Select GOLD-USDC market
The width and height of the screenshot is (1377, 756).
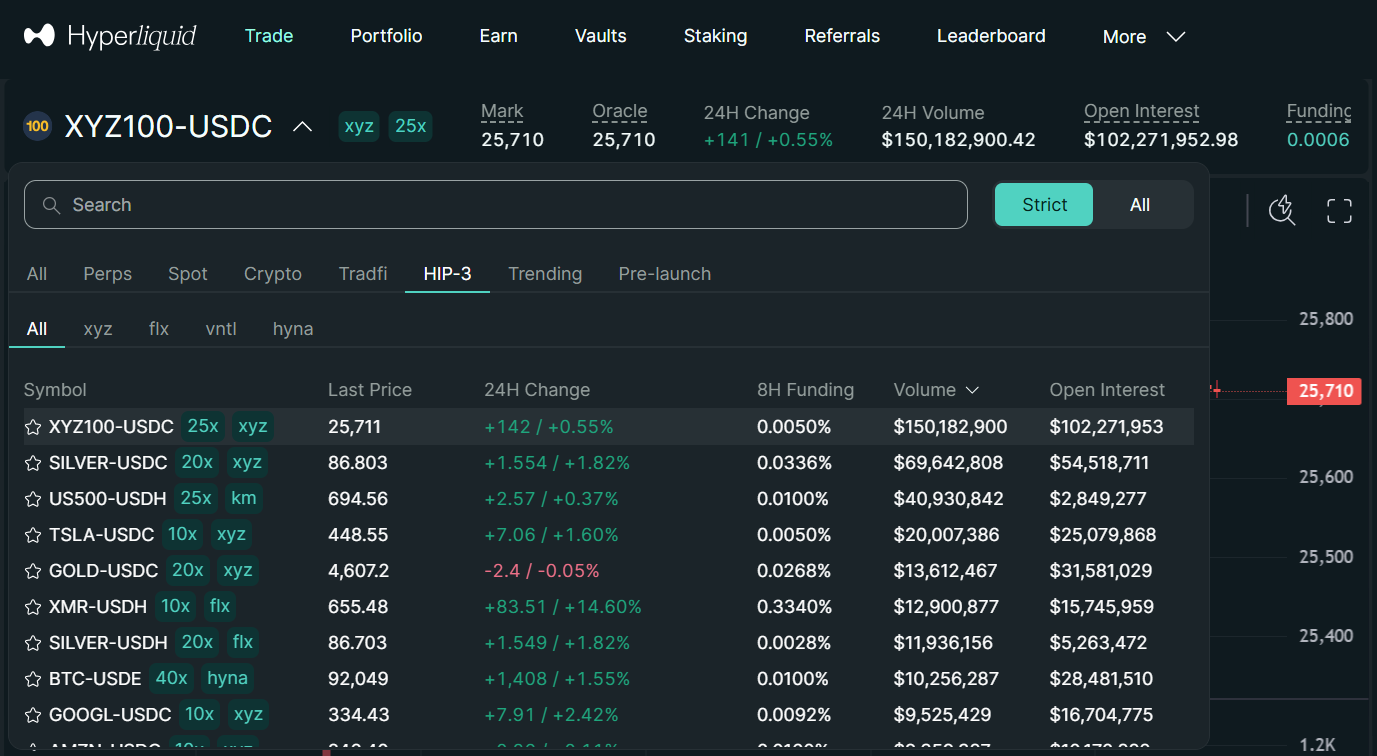pyautogui.click(x=608, y=571)
